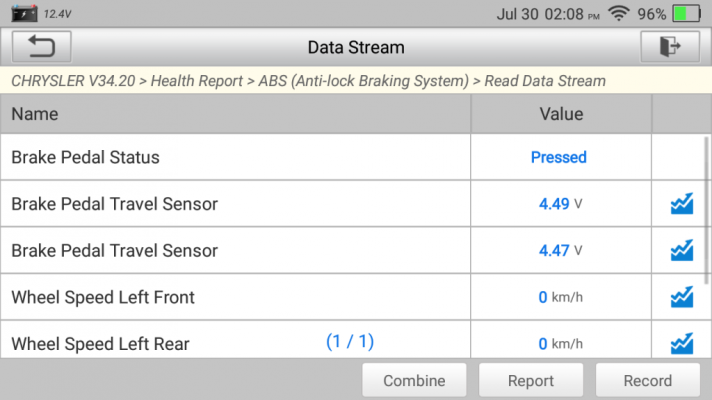Show graph for Wheel Speed Left Front
The height and width of the screenshot is (400, 712).
point(682,297)
